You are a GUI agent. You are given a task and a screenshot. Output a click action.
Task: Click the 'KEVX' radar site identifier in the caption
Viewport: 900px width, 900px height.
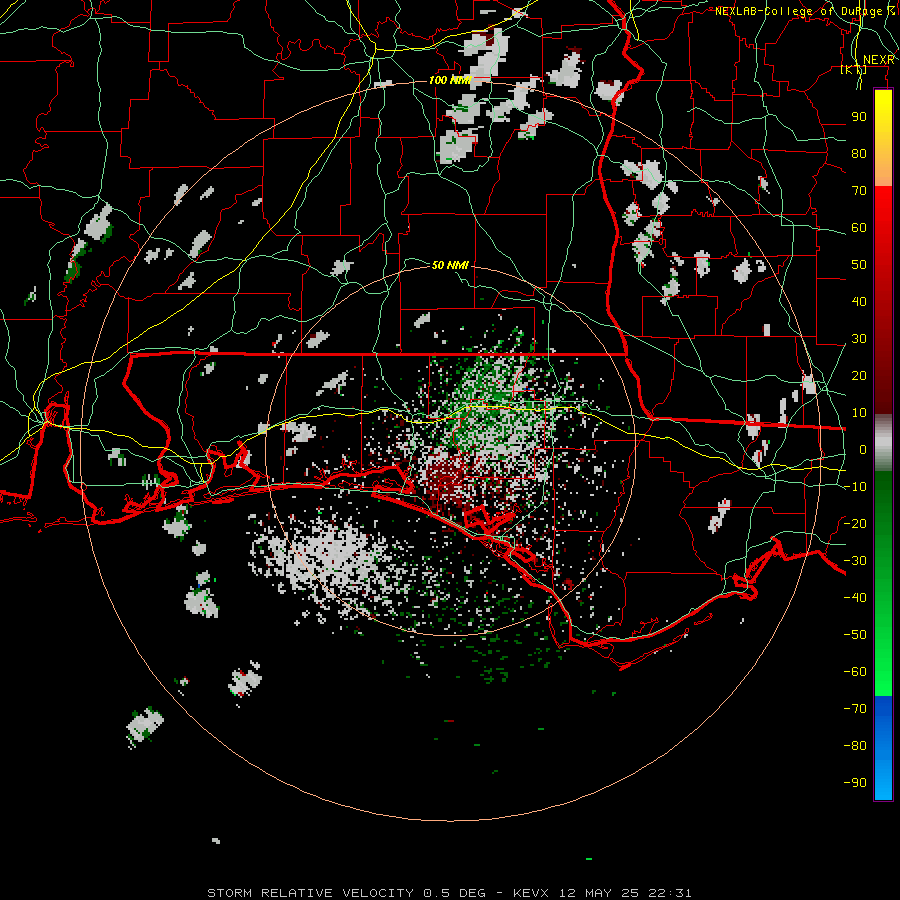click(531, 893)
